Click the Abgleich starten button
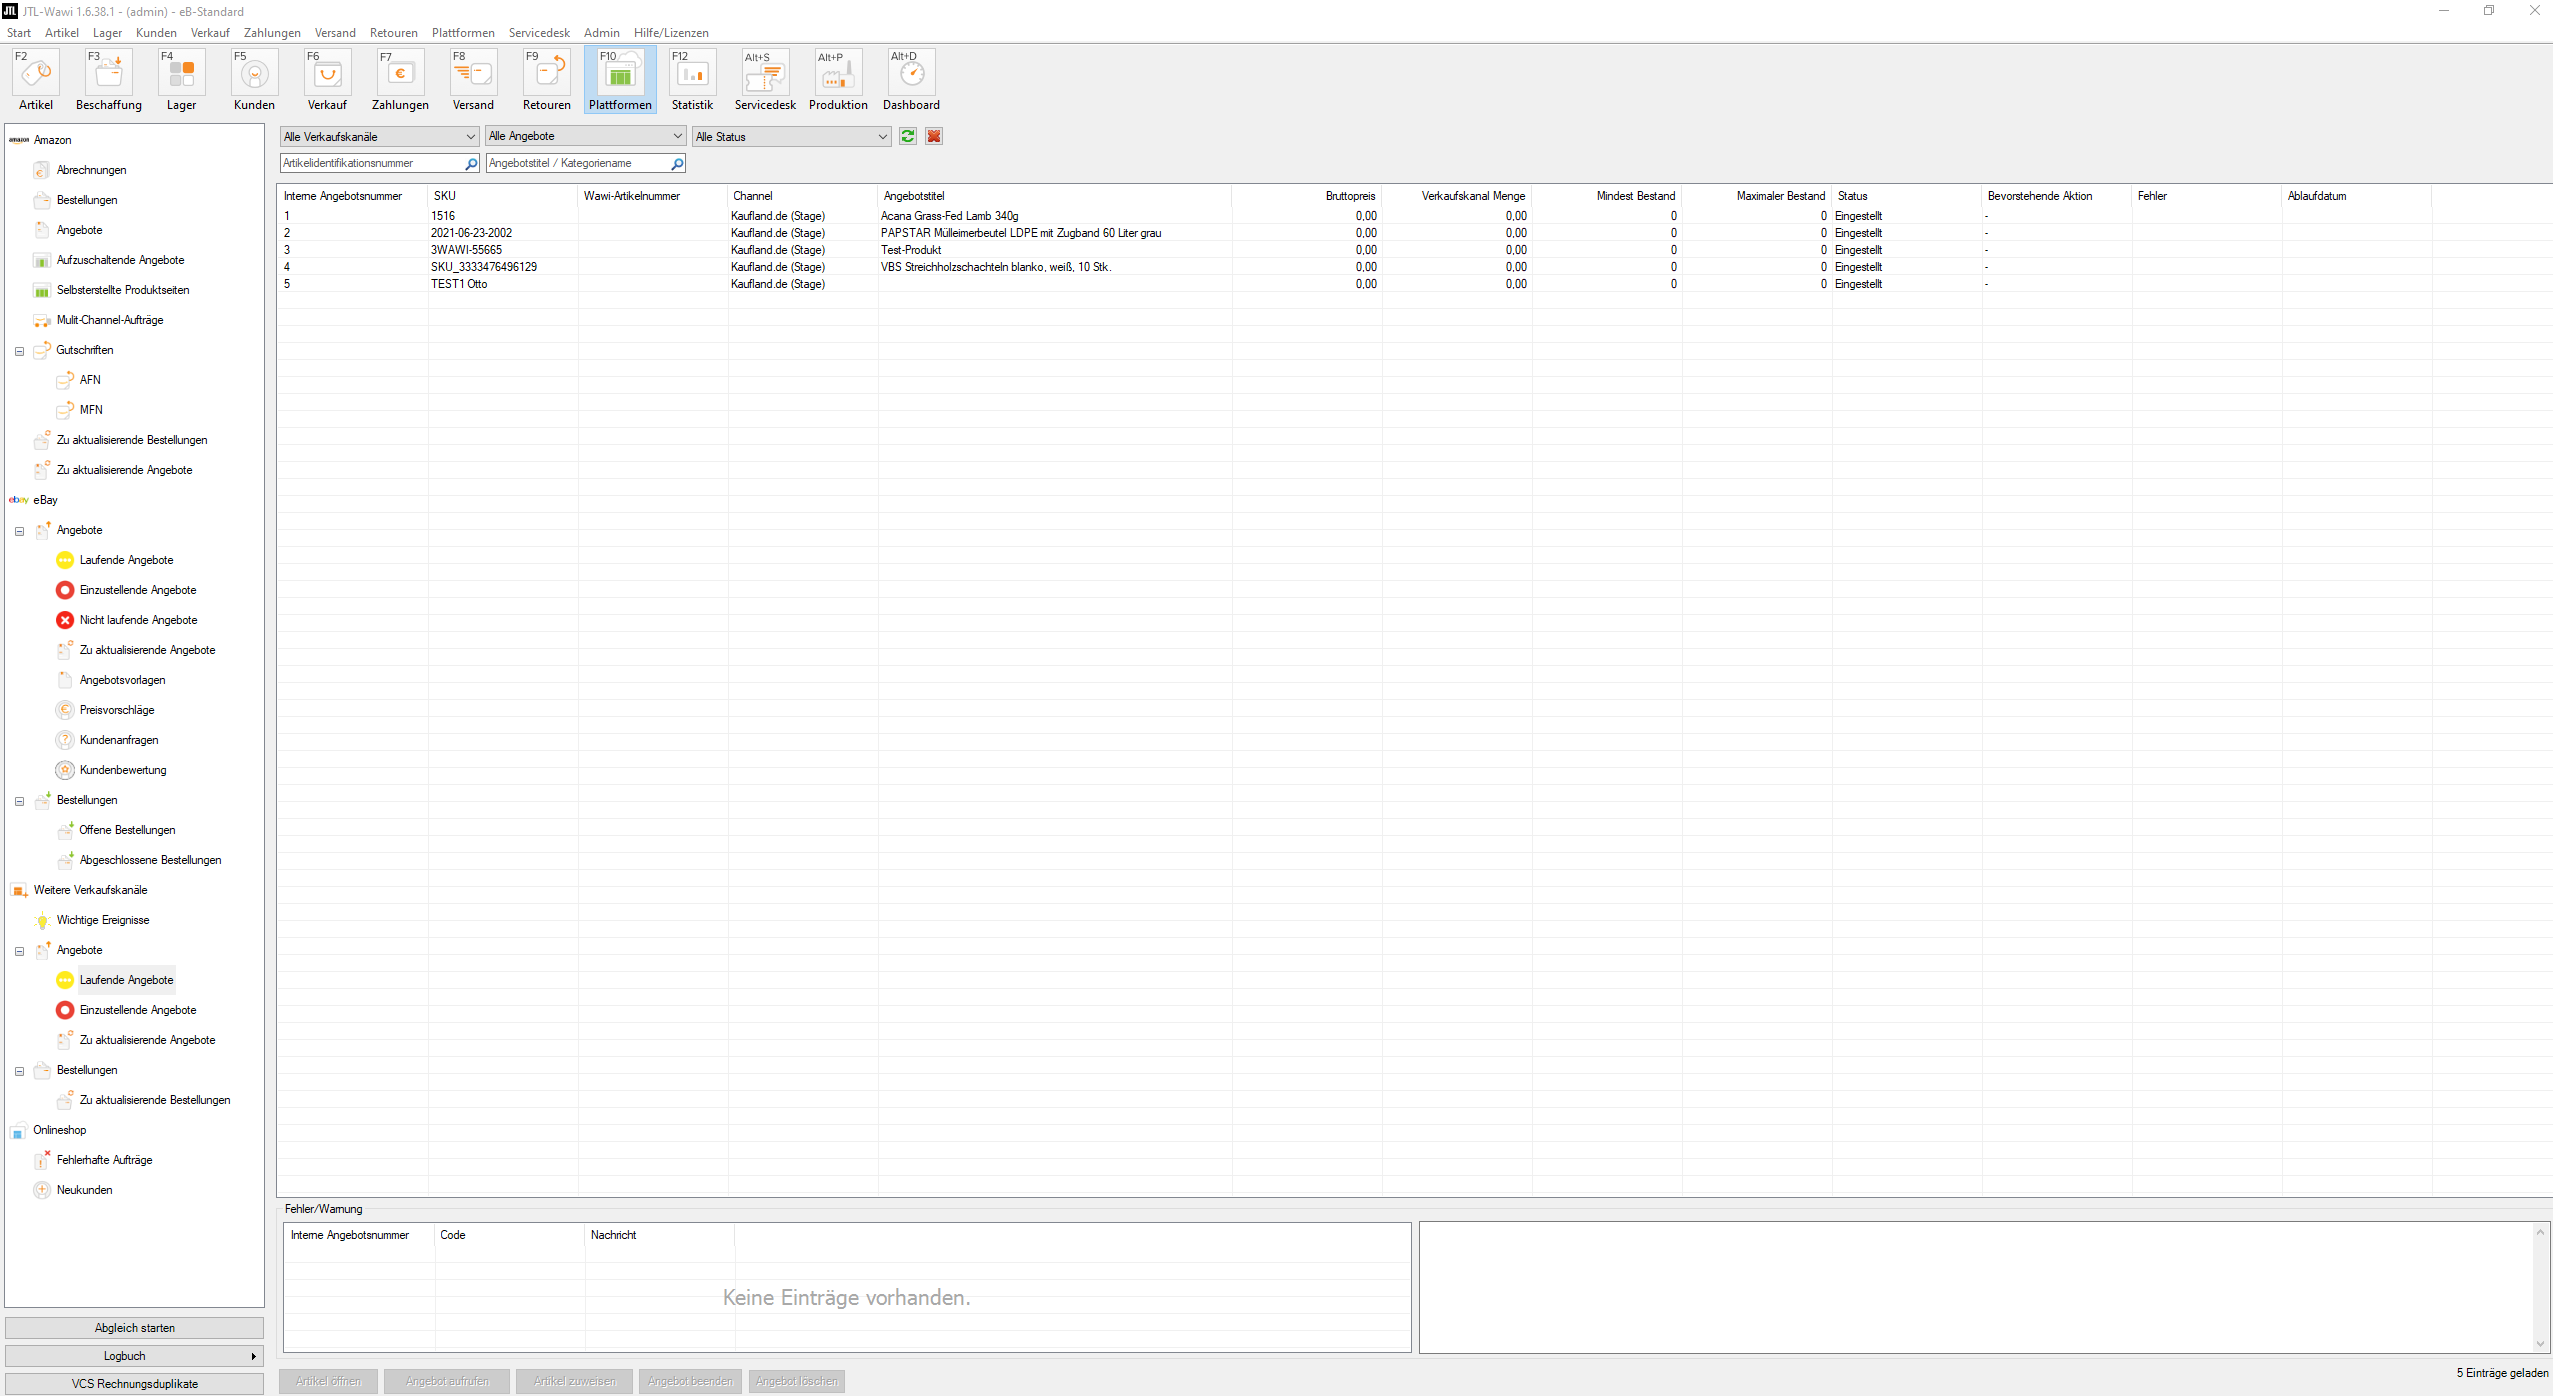2553x1396 pixels. [x=135, y=1328]
